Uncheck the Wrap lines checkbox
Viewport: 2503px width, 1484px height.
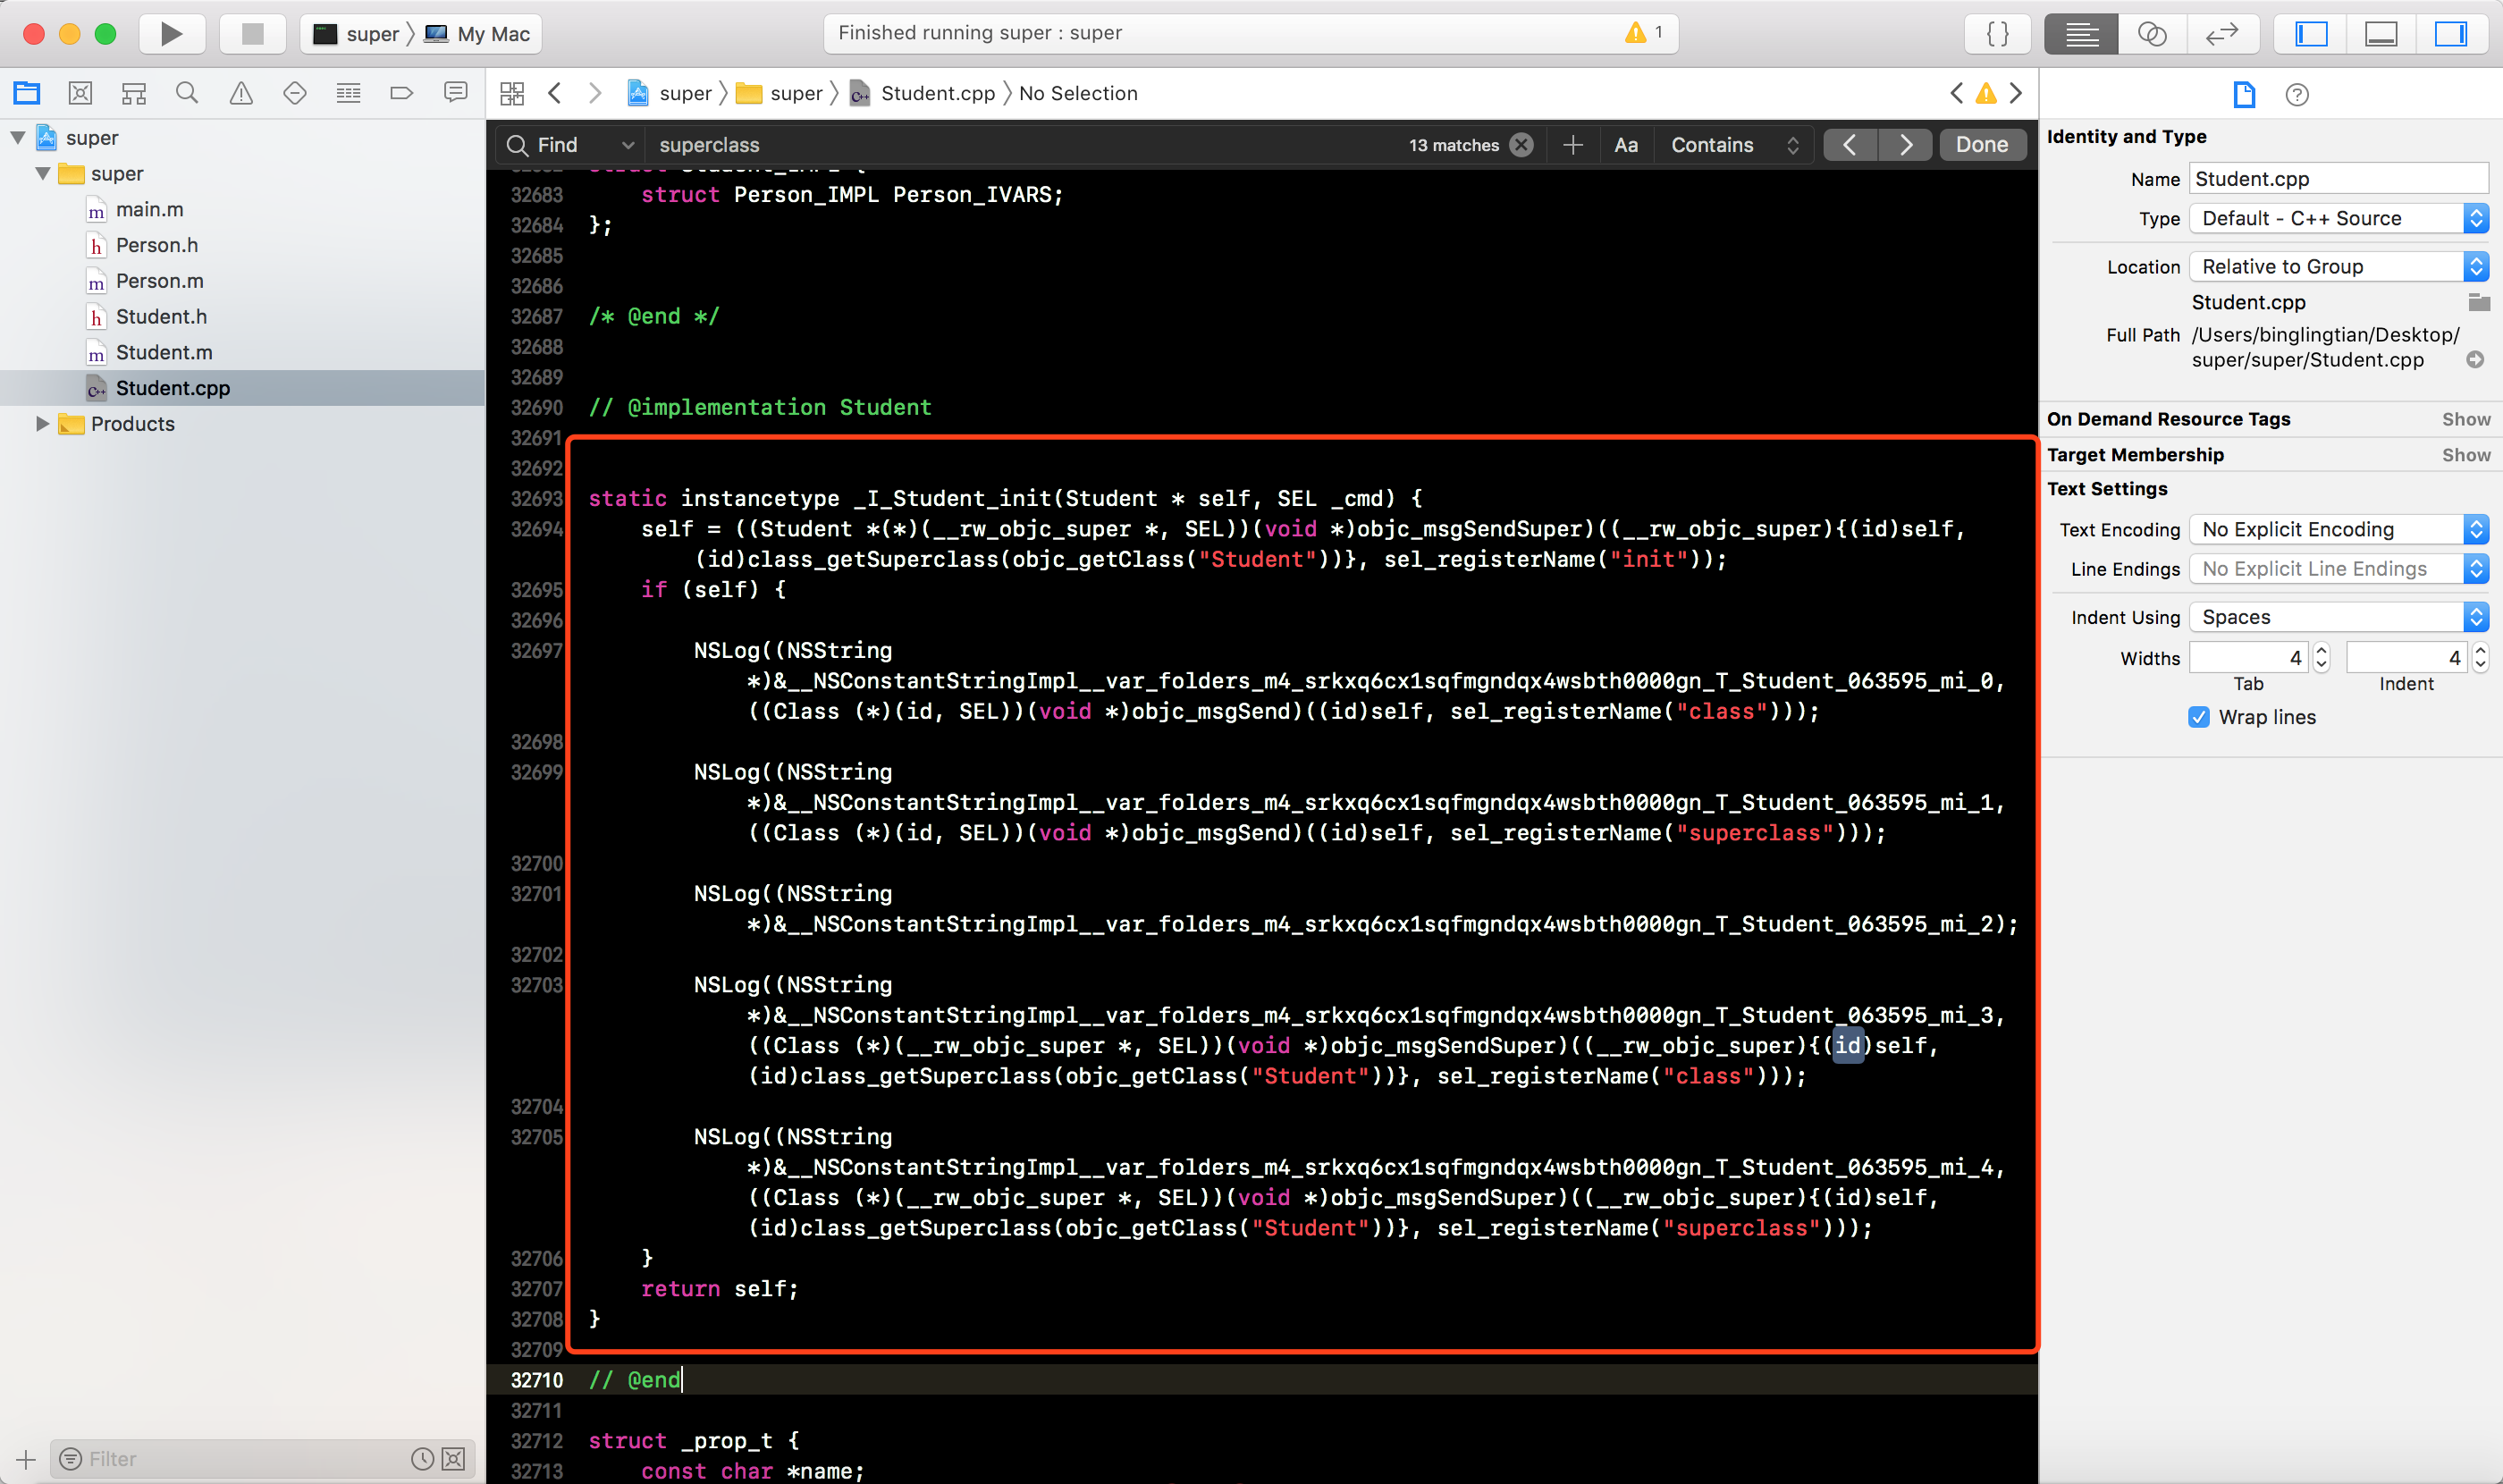tap(2198, 717)
